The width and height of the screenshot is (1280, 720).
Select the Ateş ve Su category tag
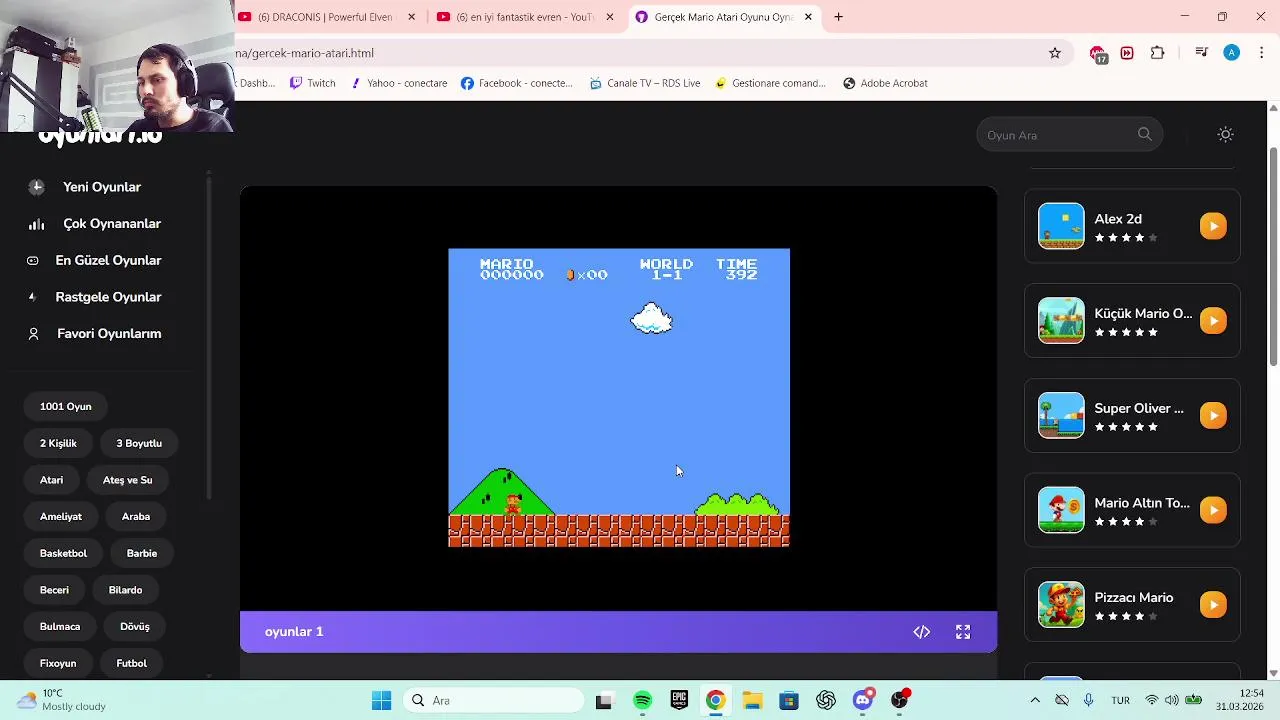[x=128, y=480]
